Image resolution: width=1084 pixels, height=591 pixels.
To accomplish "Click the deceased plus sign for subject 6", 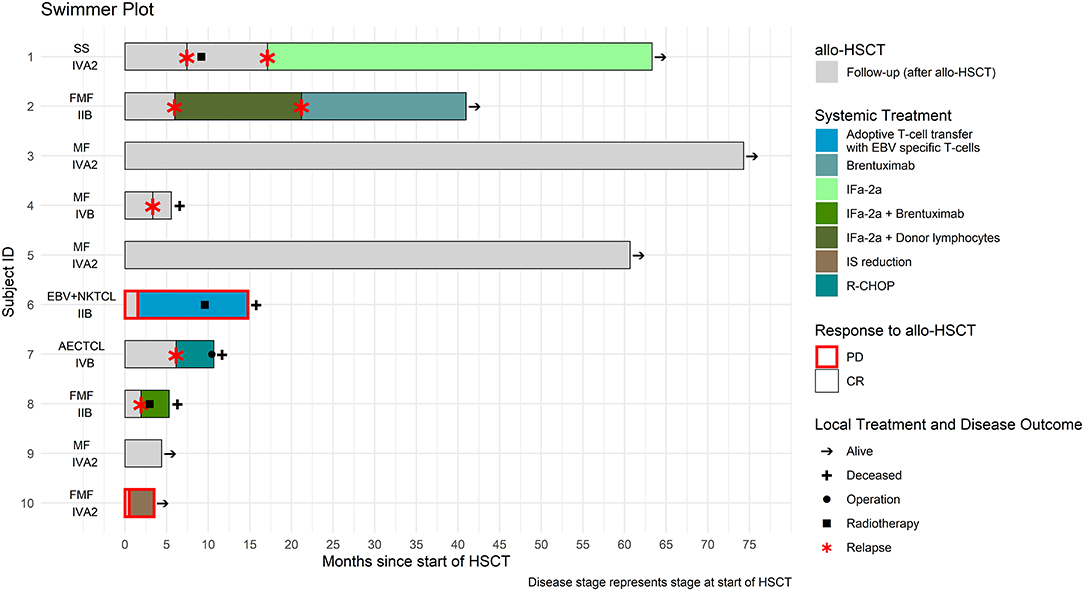I will [x=256, y=305].
